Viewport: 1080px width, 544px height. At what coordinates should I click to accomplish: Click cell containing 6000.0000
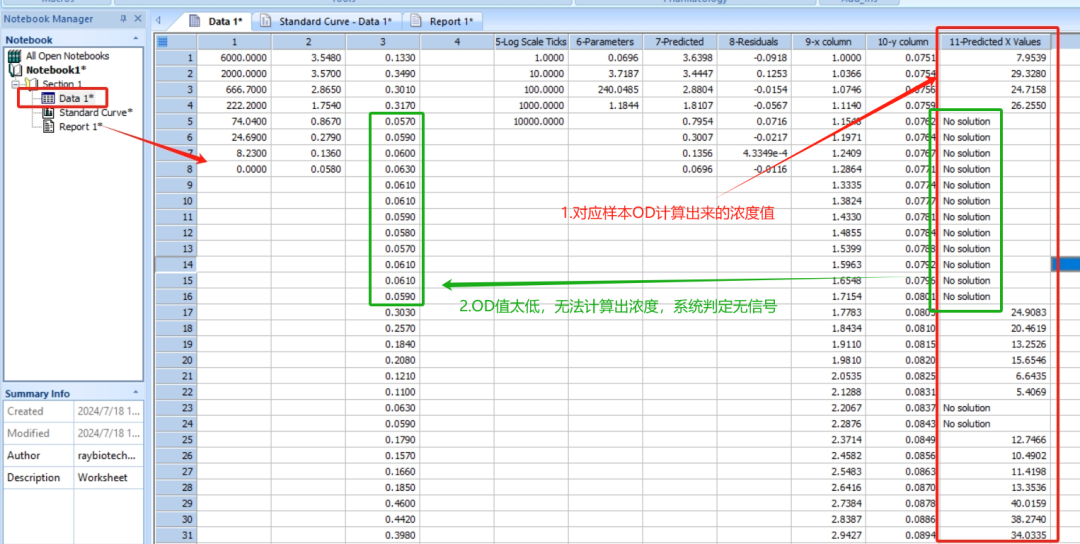tap(234, 58)
